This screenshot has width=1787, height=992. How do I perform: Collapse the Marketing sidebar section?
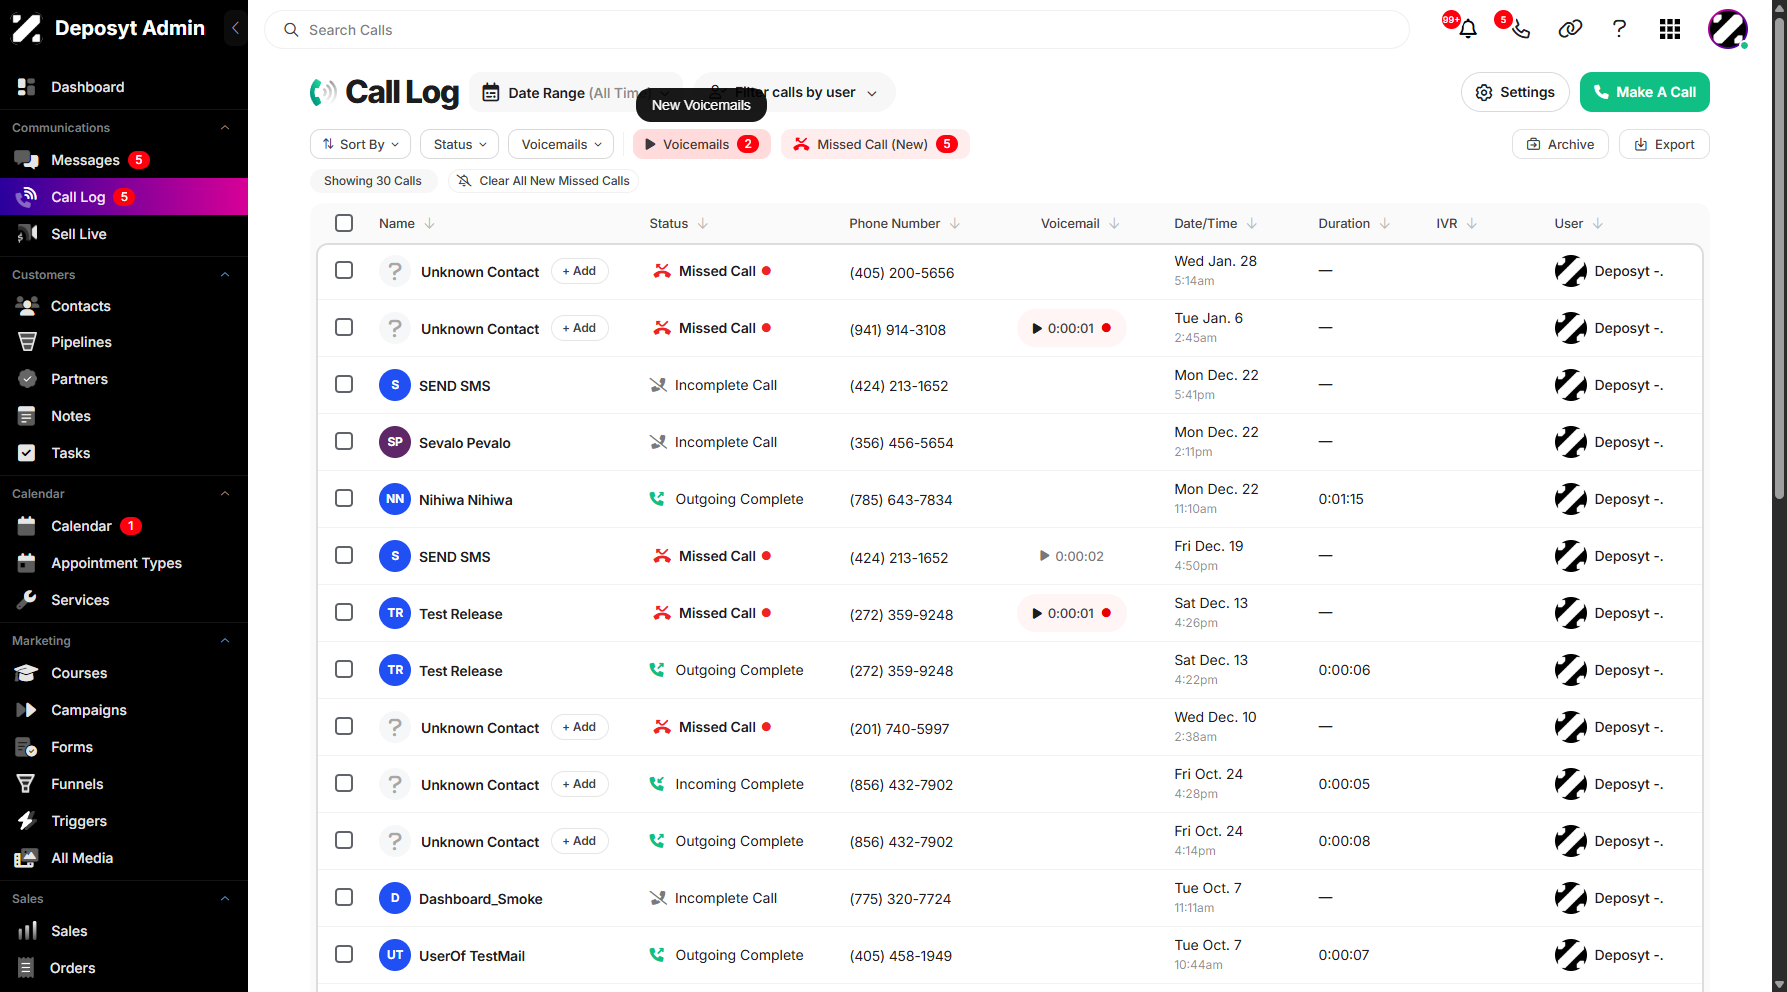coord(225,641)
